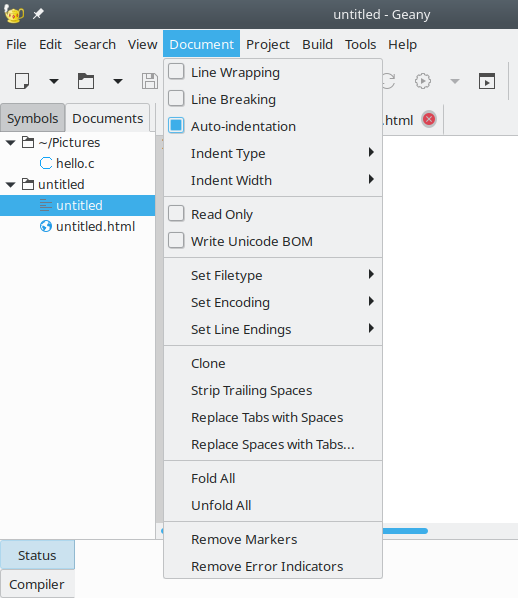Click the Run/Execute window toolbar icon

pos(487,81)
